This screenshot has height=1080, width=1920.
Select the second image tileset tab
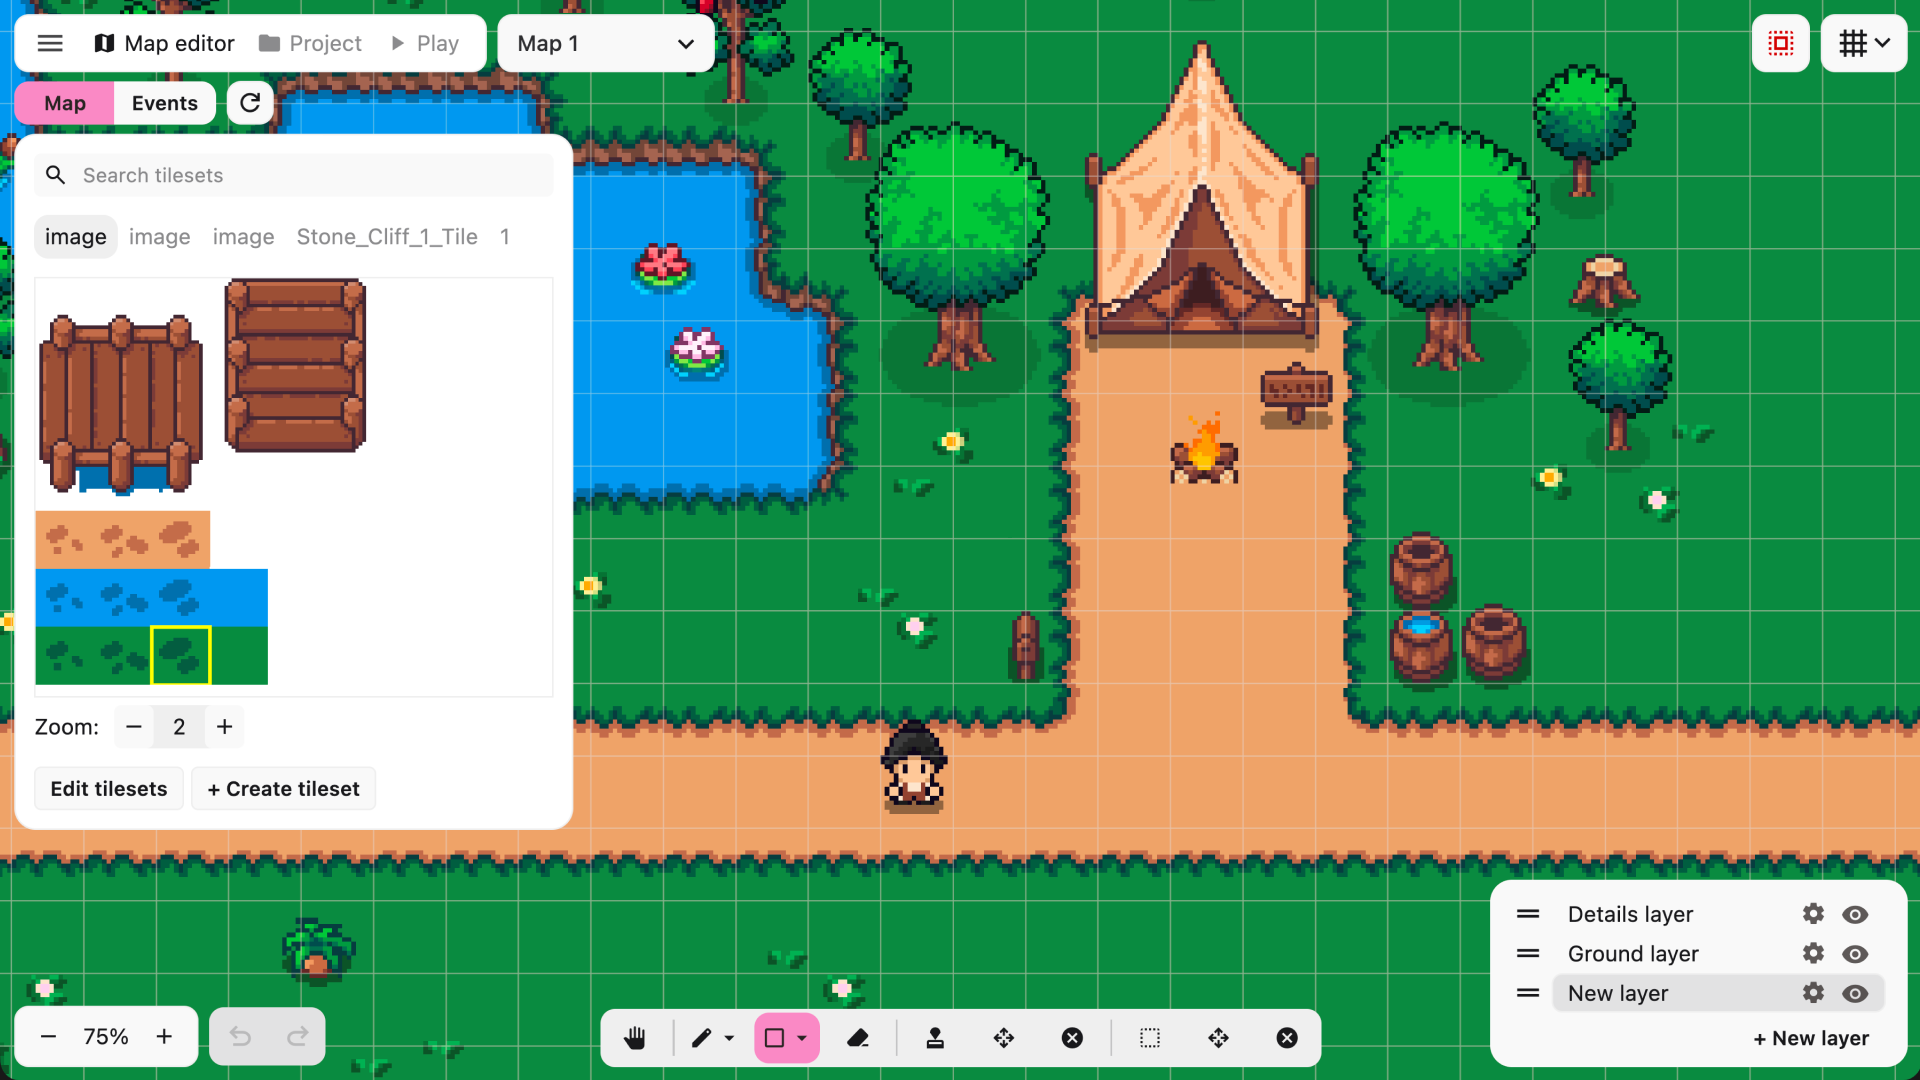(x=159, y=237)
